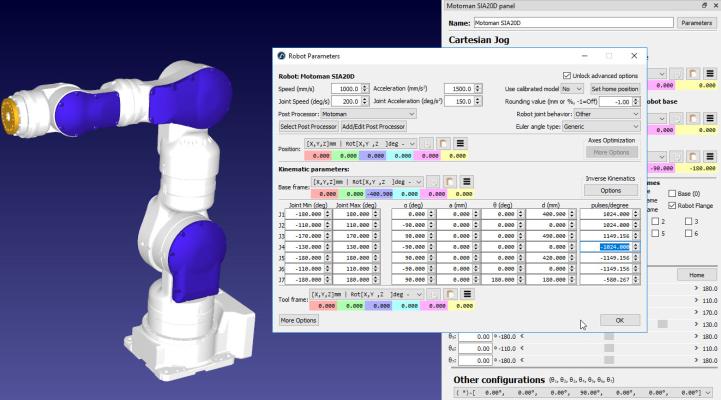This screenshot has width=721, height=400.
Task: Click the paste icon above the -90.000 value in the panel
Action: pyautogui.click(x=693, y=156)
